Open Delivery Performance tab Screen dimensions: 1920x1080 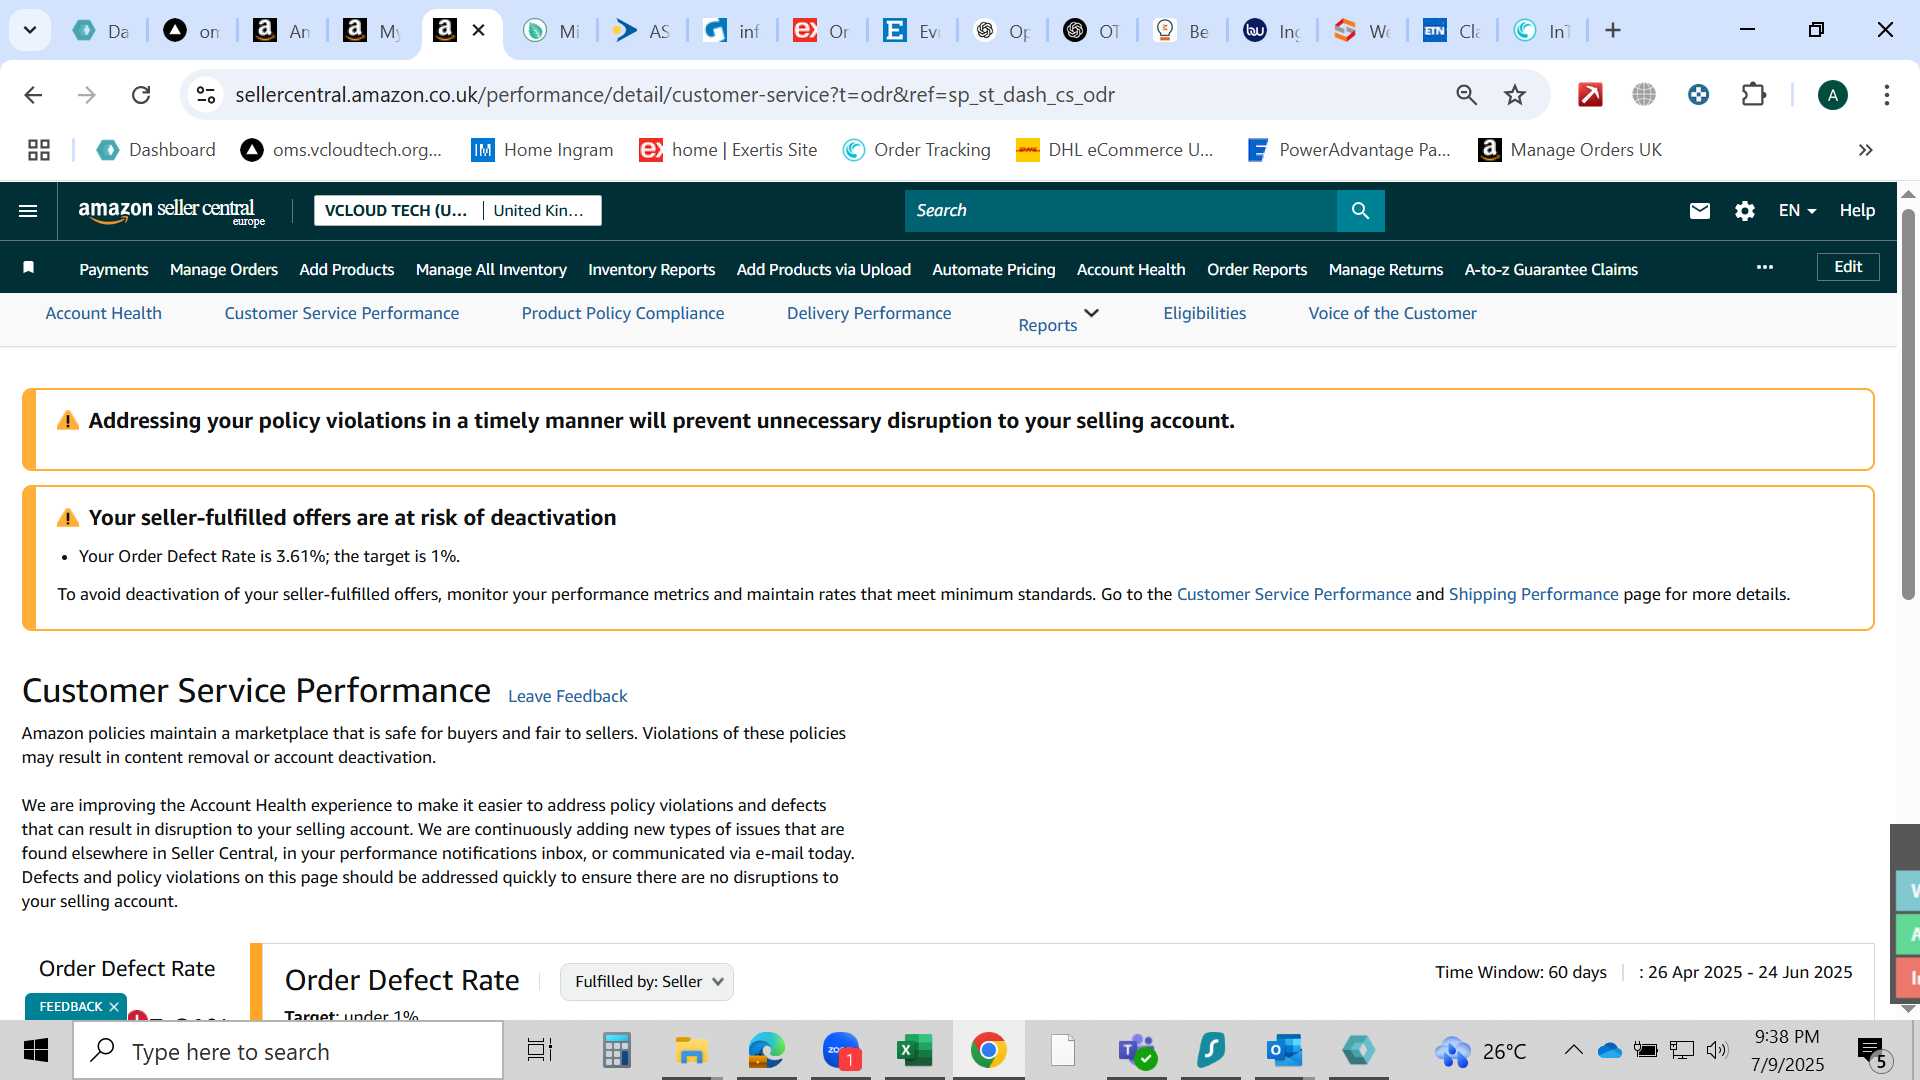pos(869,313)
